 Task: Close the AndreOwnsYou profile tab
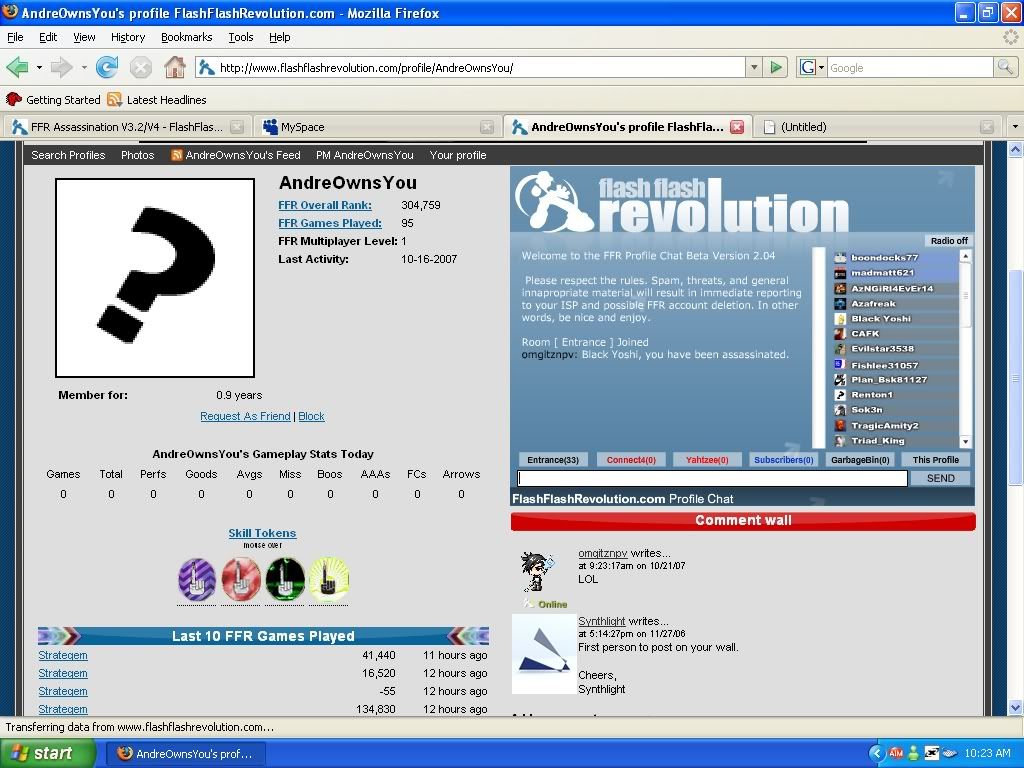click(x=737, y=127)
